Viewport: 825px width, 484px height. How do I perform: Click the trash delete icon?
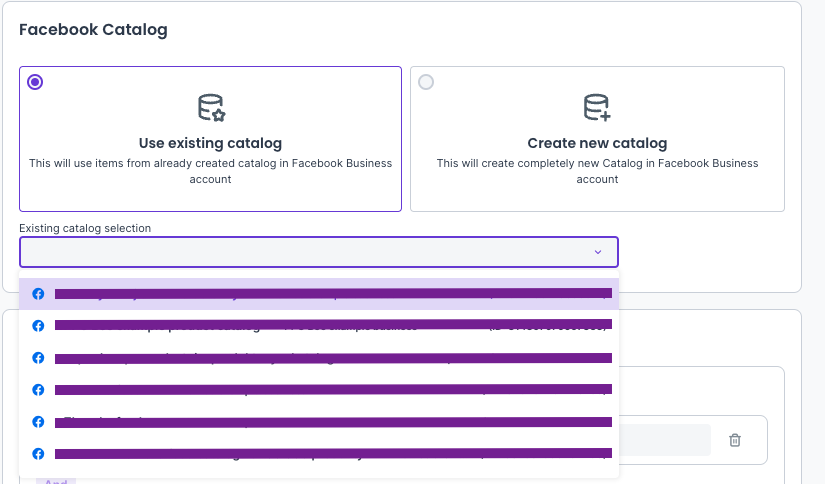[735, 440]
